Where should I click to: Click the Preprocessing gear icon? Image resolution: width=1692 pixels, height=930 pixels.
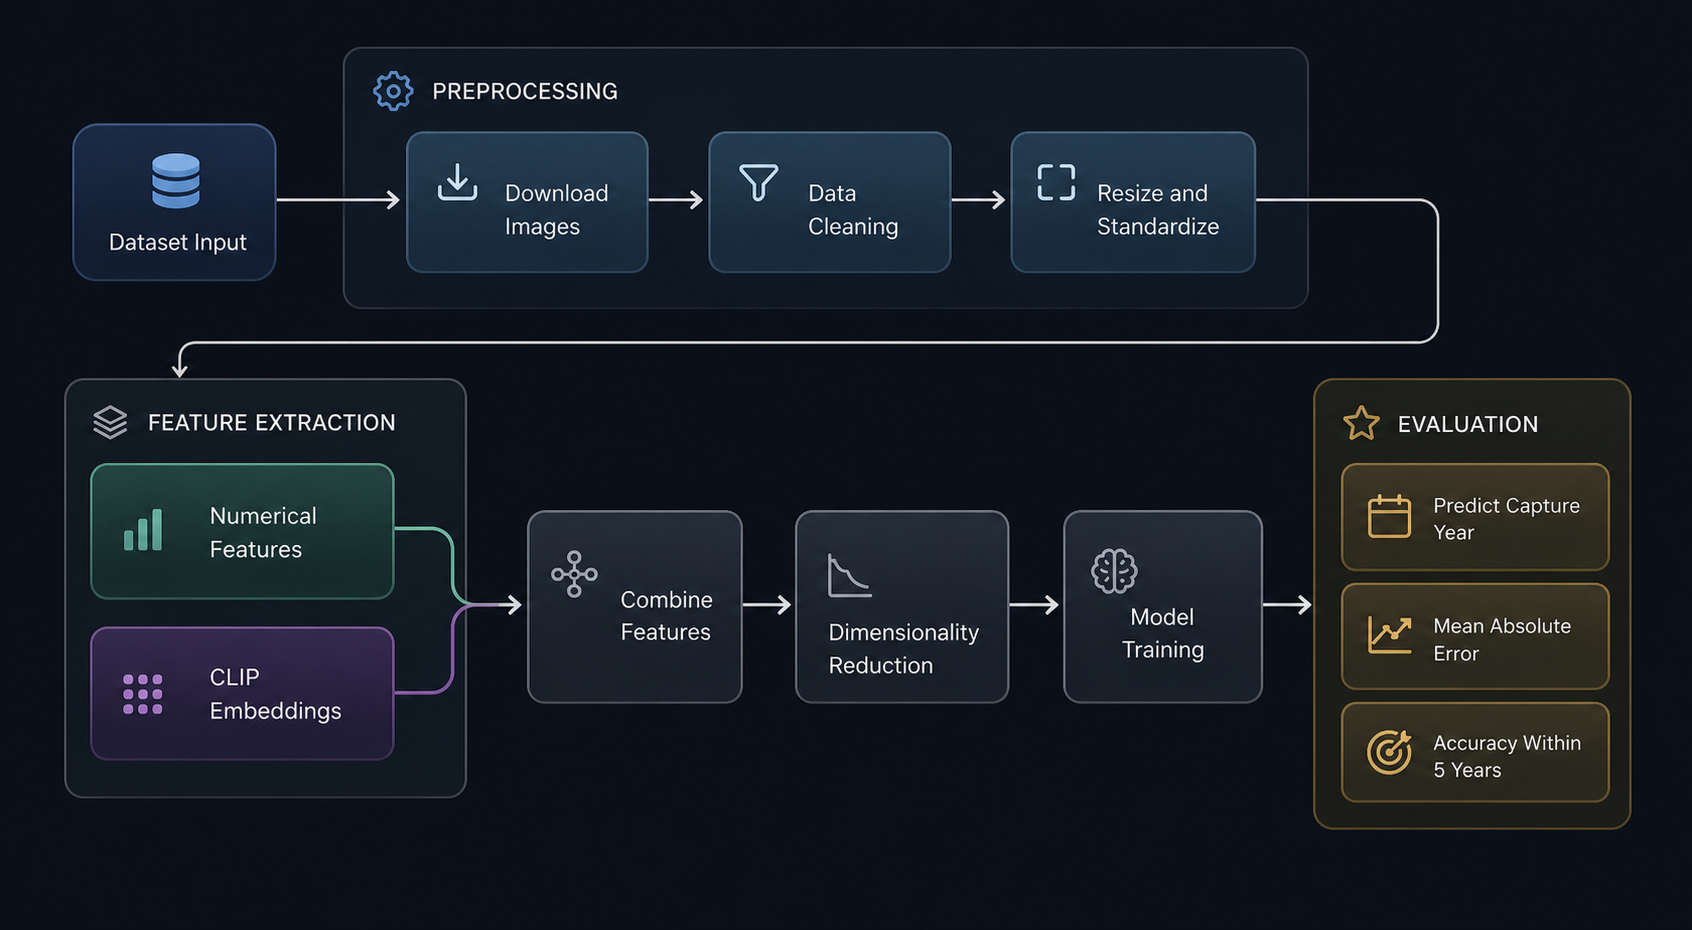coord(393,91)
